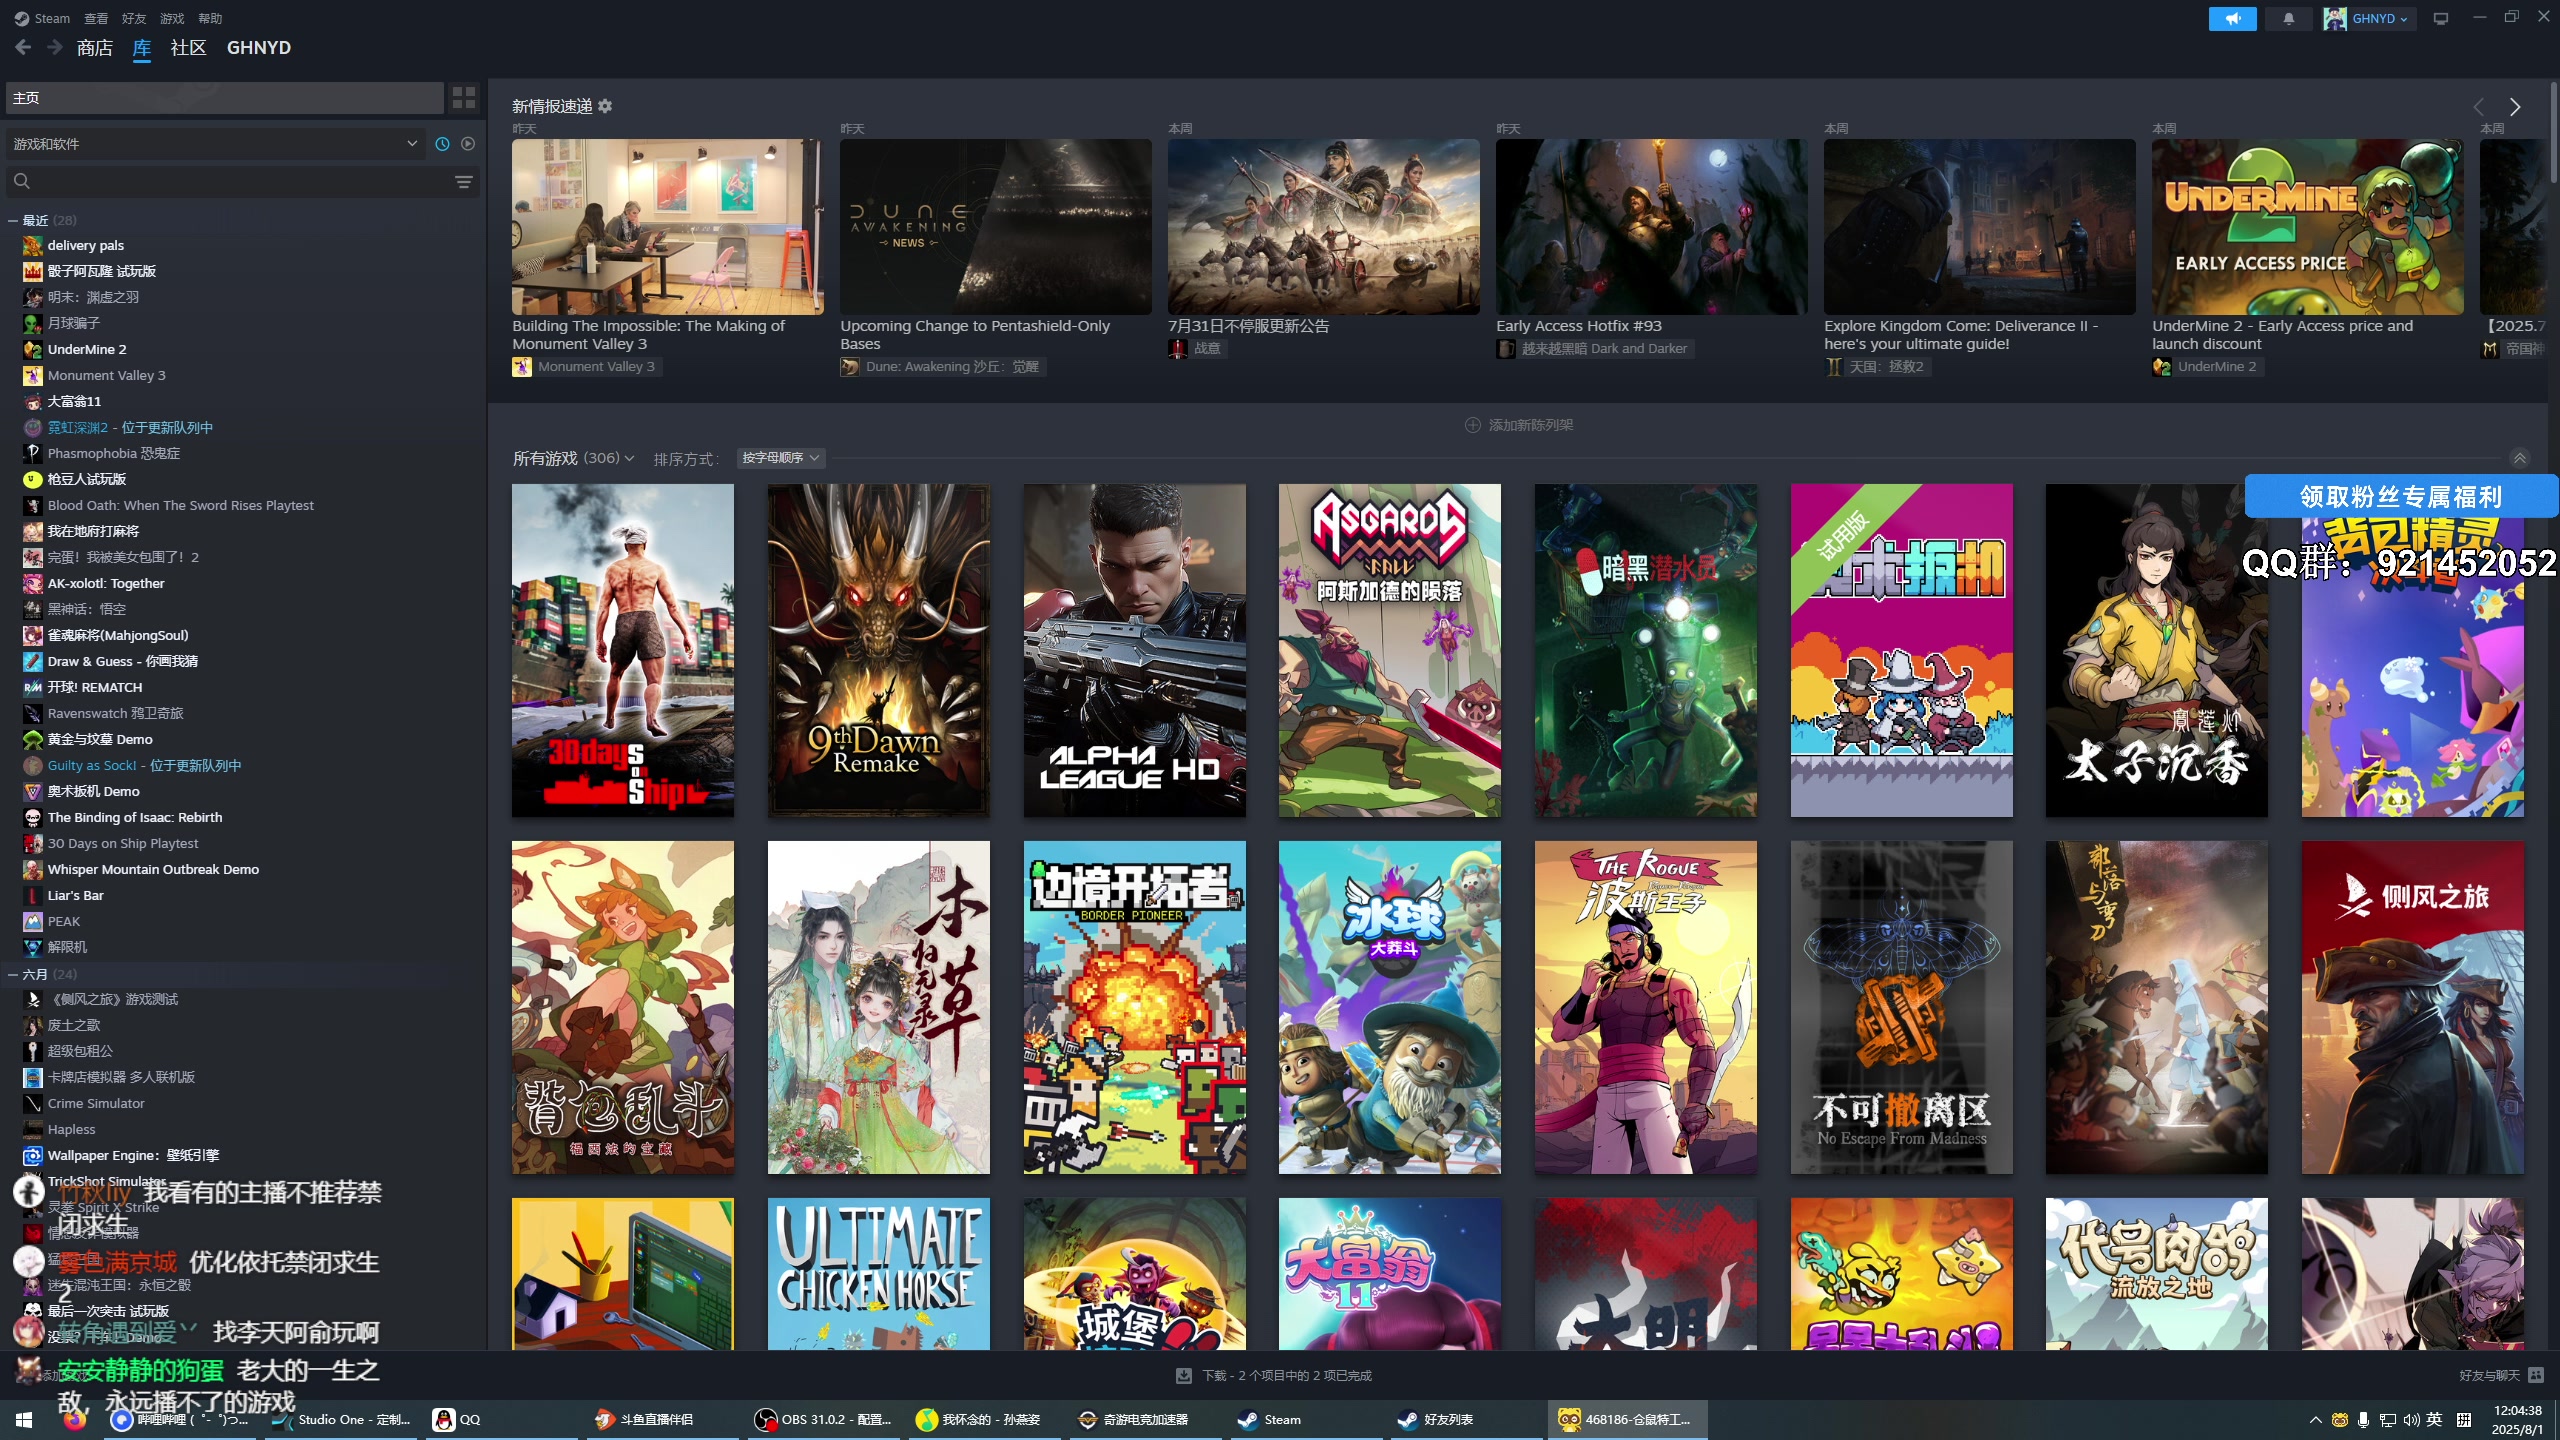This screenshot has width=2560, height=1440.
Task: Click the 天国：拯救2 news game tag
Action: coord(1876,366)
